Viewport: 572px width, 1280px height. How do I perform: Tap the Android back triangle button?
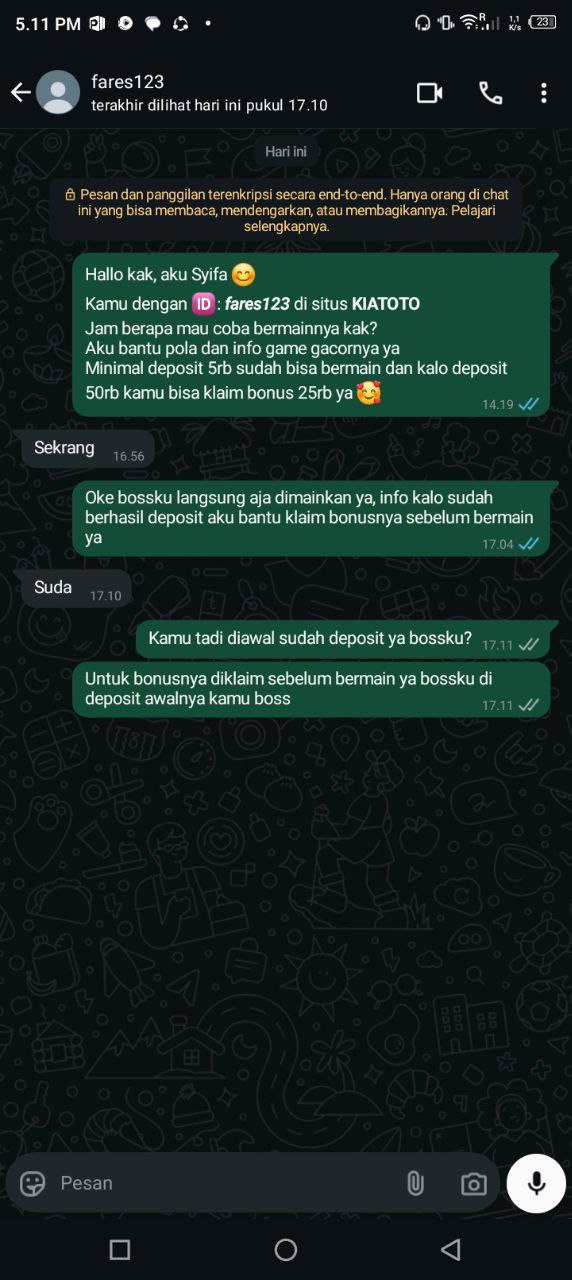tap(451, 1249)
